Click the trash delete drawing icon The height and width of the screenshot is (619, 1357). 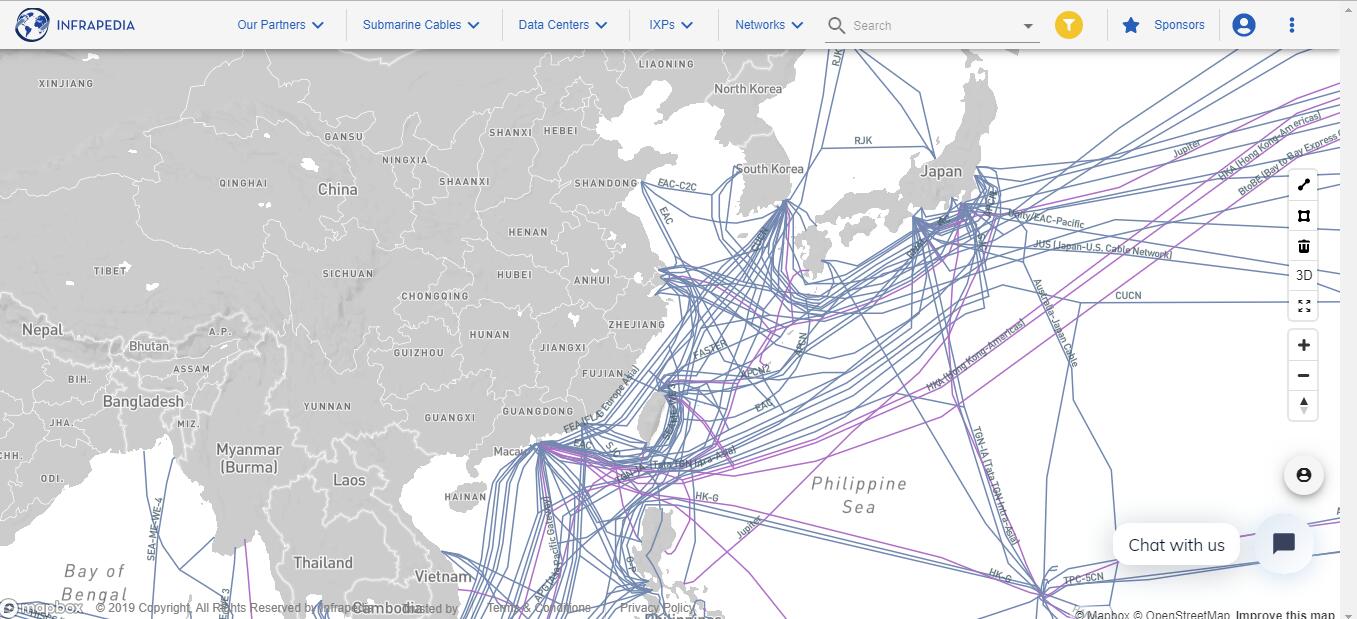1303,246
